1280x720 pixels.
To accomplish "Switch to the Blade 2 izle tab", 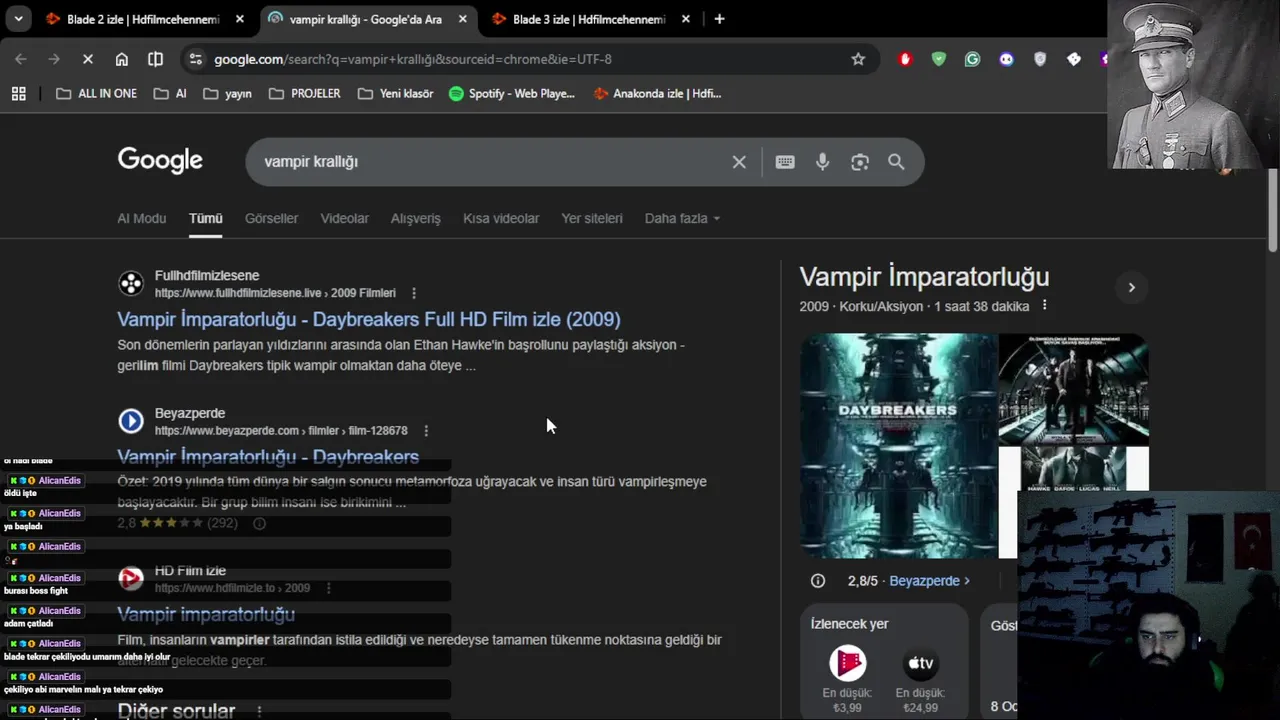I will [142, 19].
